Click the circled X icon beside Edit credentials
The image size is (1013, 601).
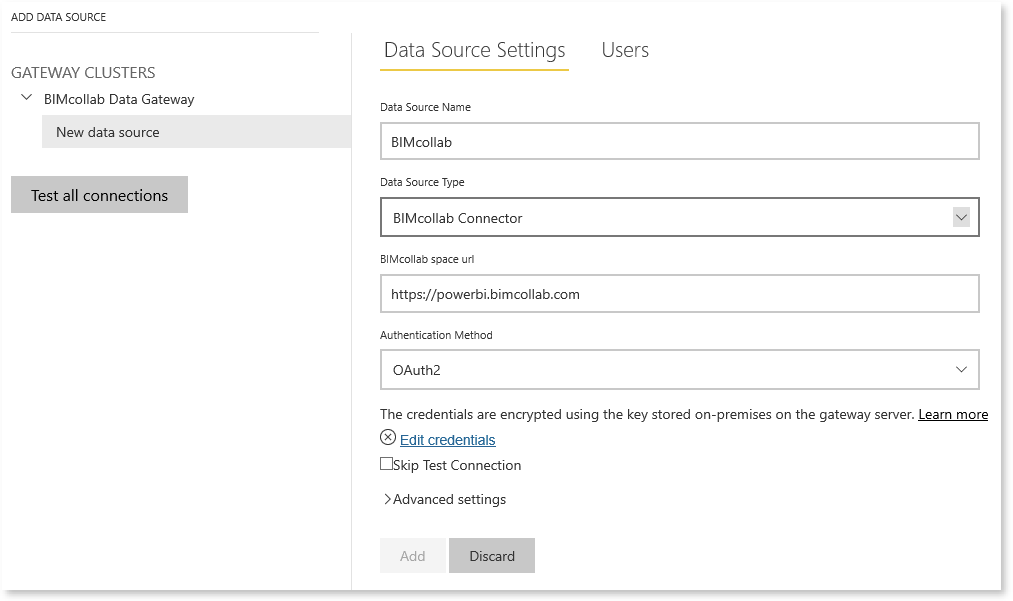tap(388, 438)
